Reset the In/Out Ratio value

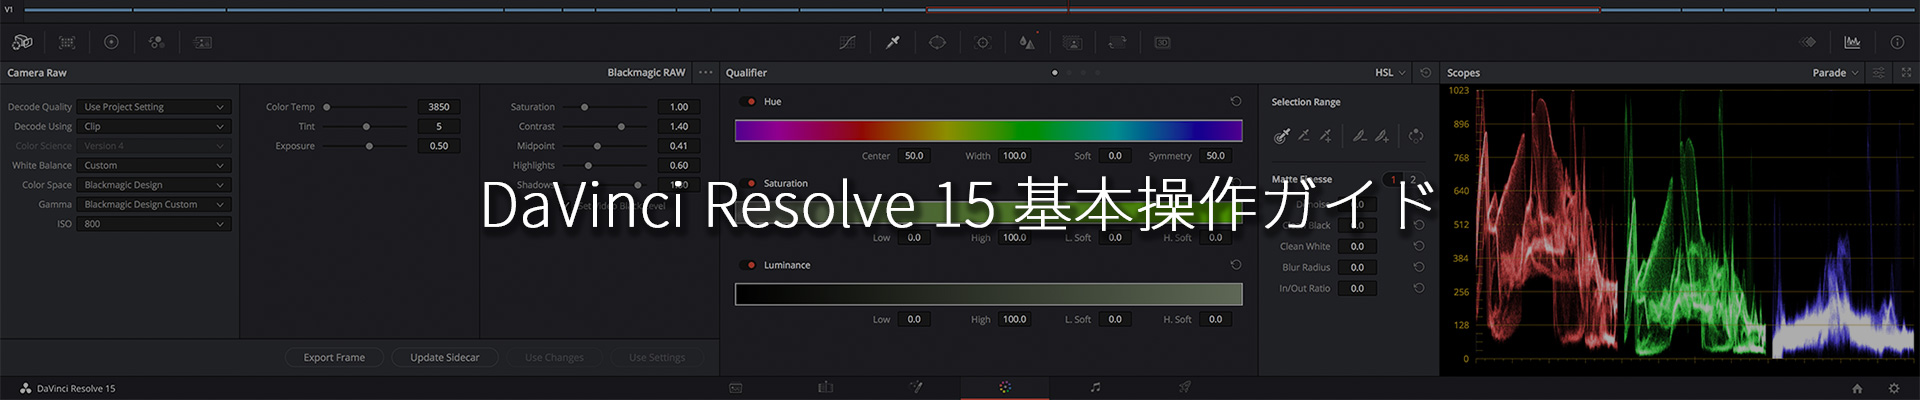tap(1419, 288)
